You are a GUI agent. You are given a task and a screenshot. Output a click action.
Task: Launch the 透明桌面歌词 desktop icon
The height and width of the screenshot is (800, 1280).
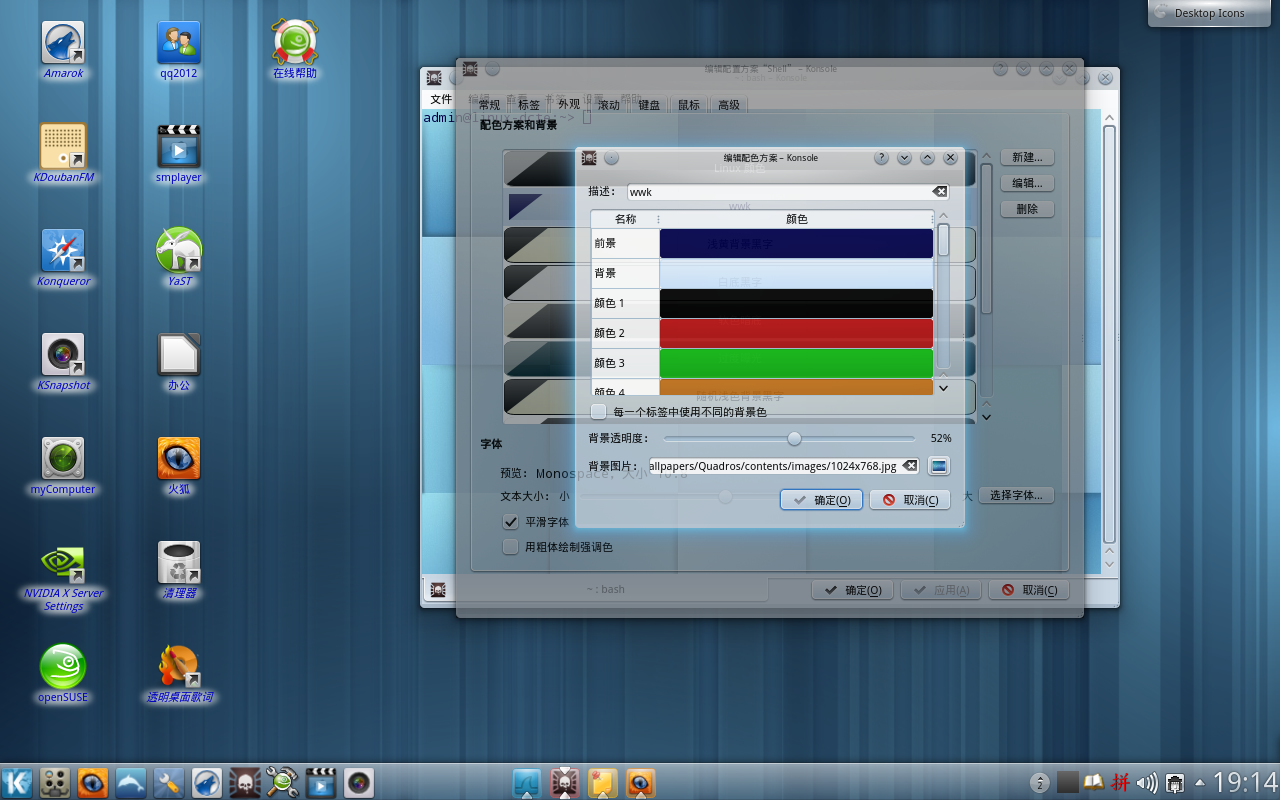coord(179,672)
